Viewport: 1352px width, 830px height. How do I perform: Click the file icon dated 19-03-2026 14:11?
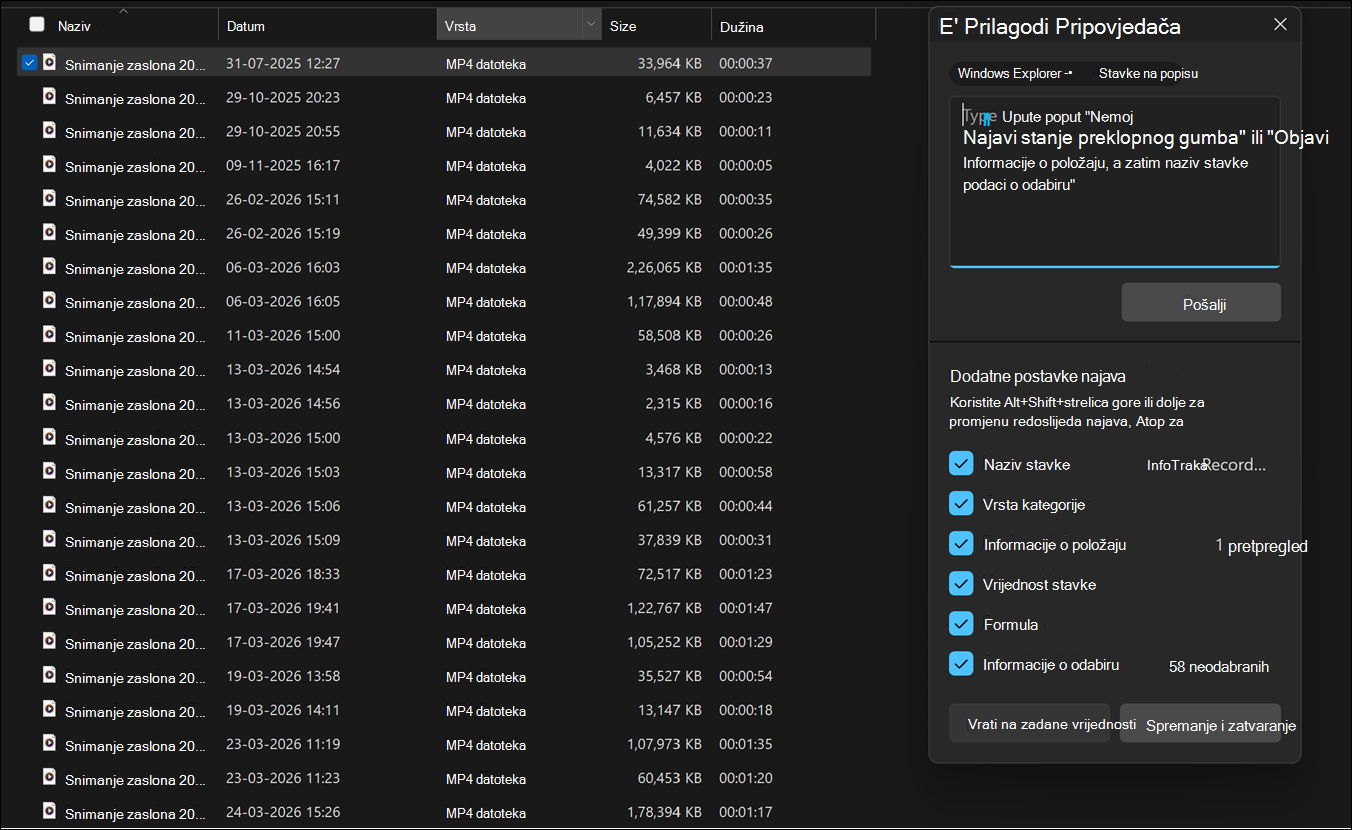49,709
